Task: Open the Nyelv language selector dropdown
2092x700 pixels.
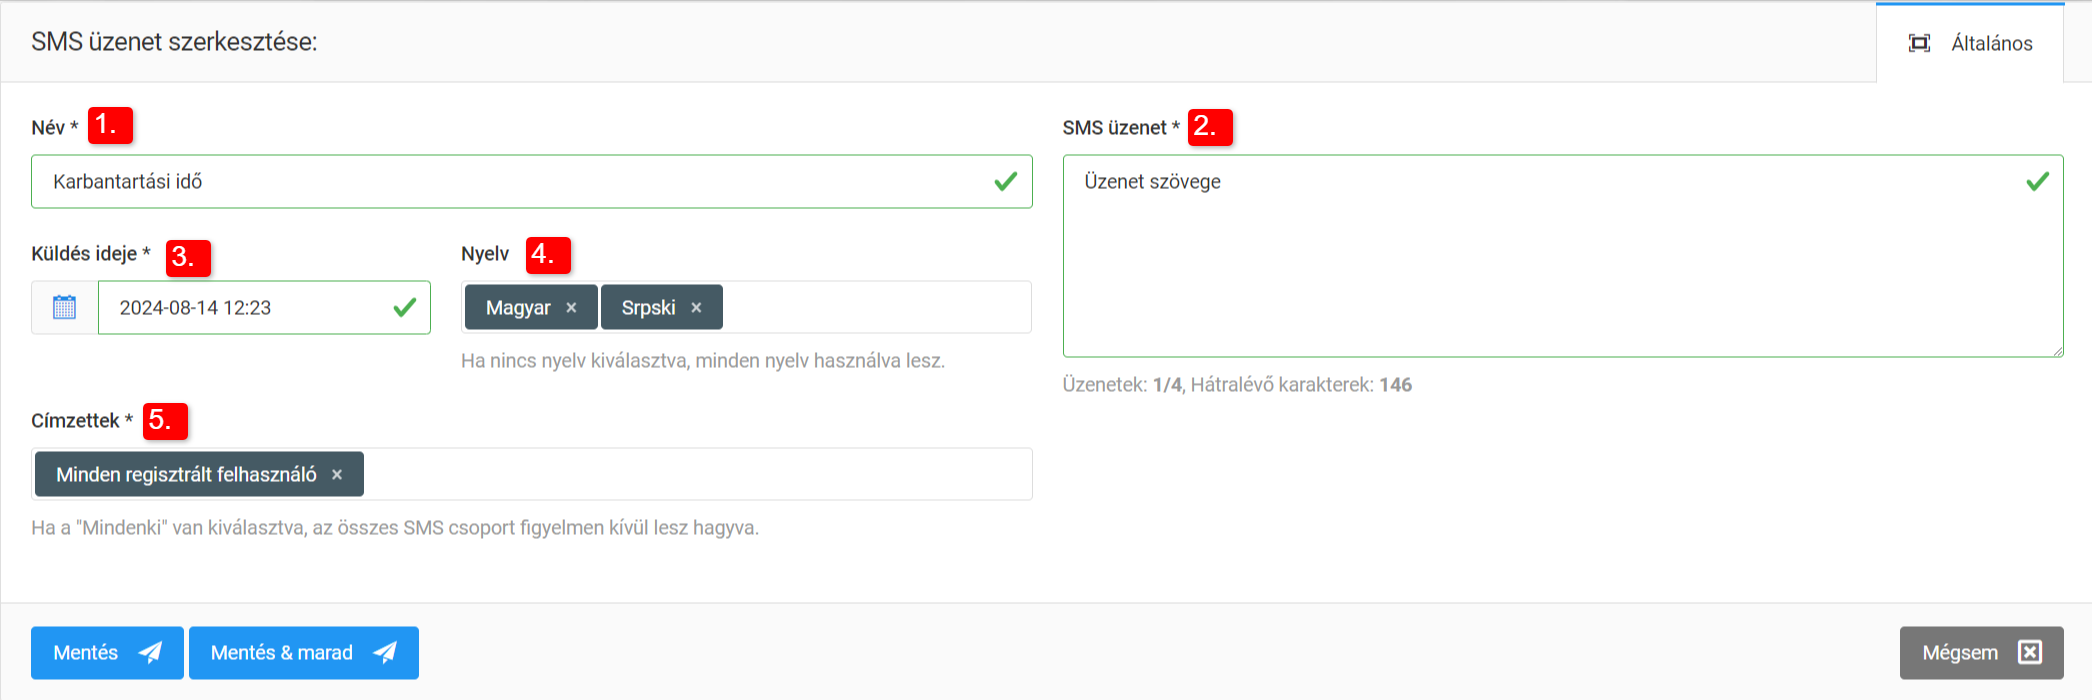Action: click(875, 308)
